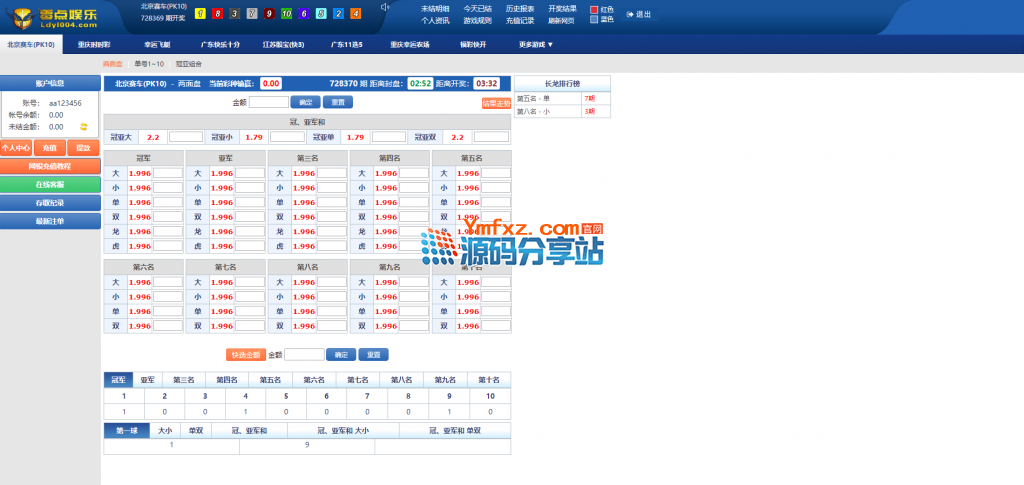Image resolution: width=1024 pixels, height=485 pixels.
Task: Open the 结果走势 results trend button
Action: (496, 102)
